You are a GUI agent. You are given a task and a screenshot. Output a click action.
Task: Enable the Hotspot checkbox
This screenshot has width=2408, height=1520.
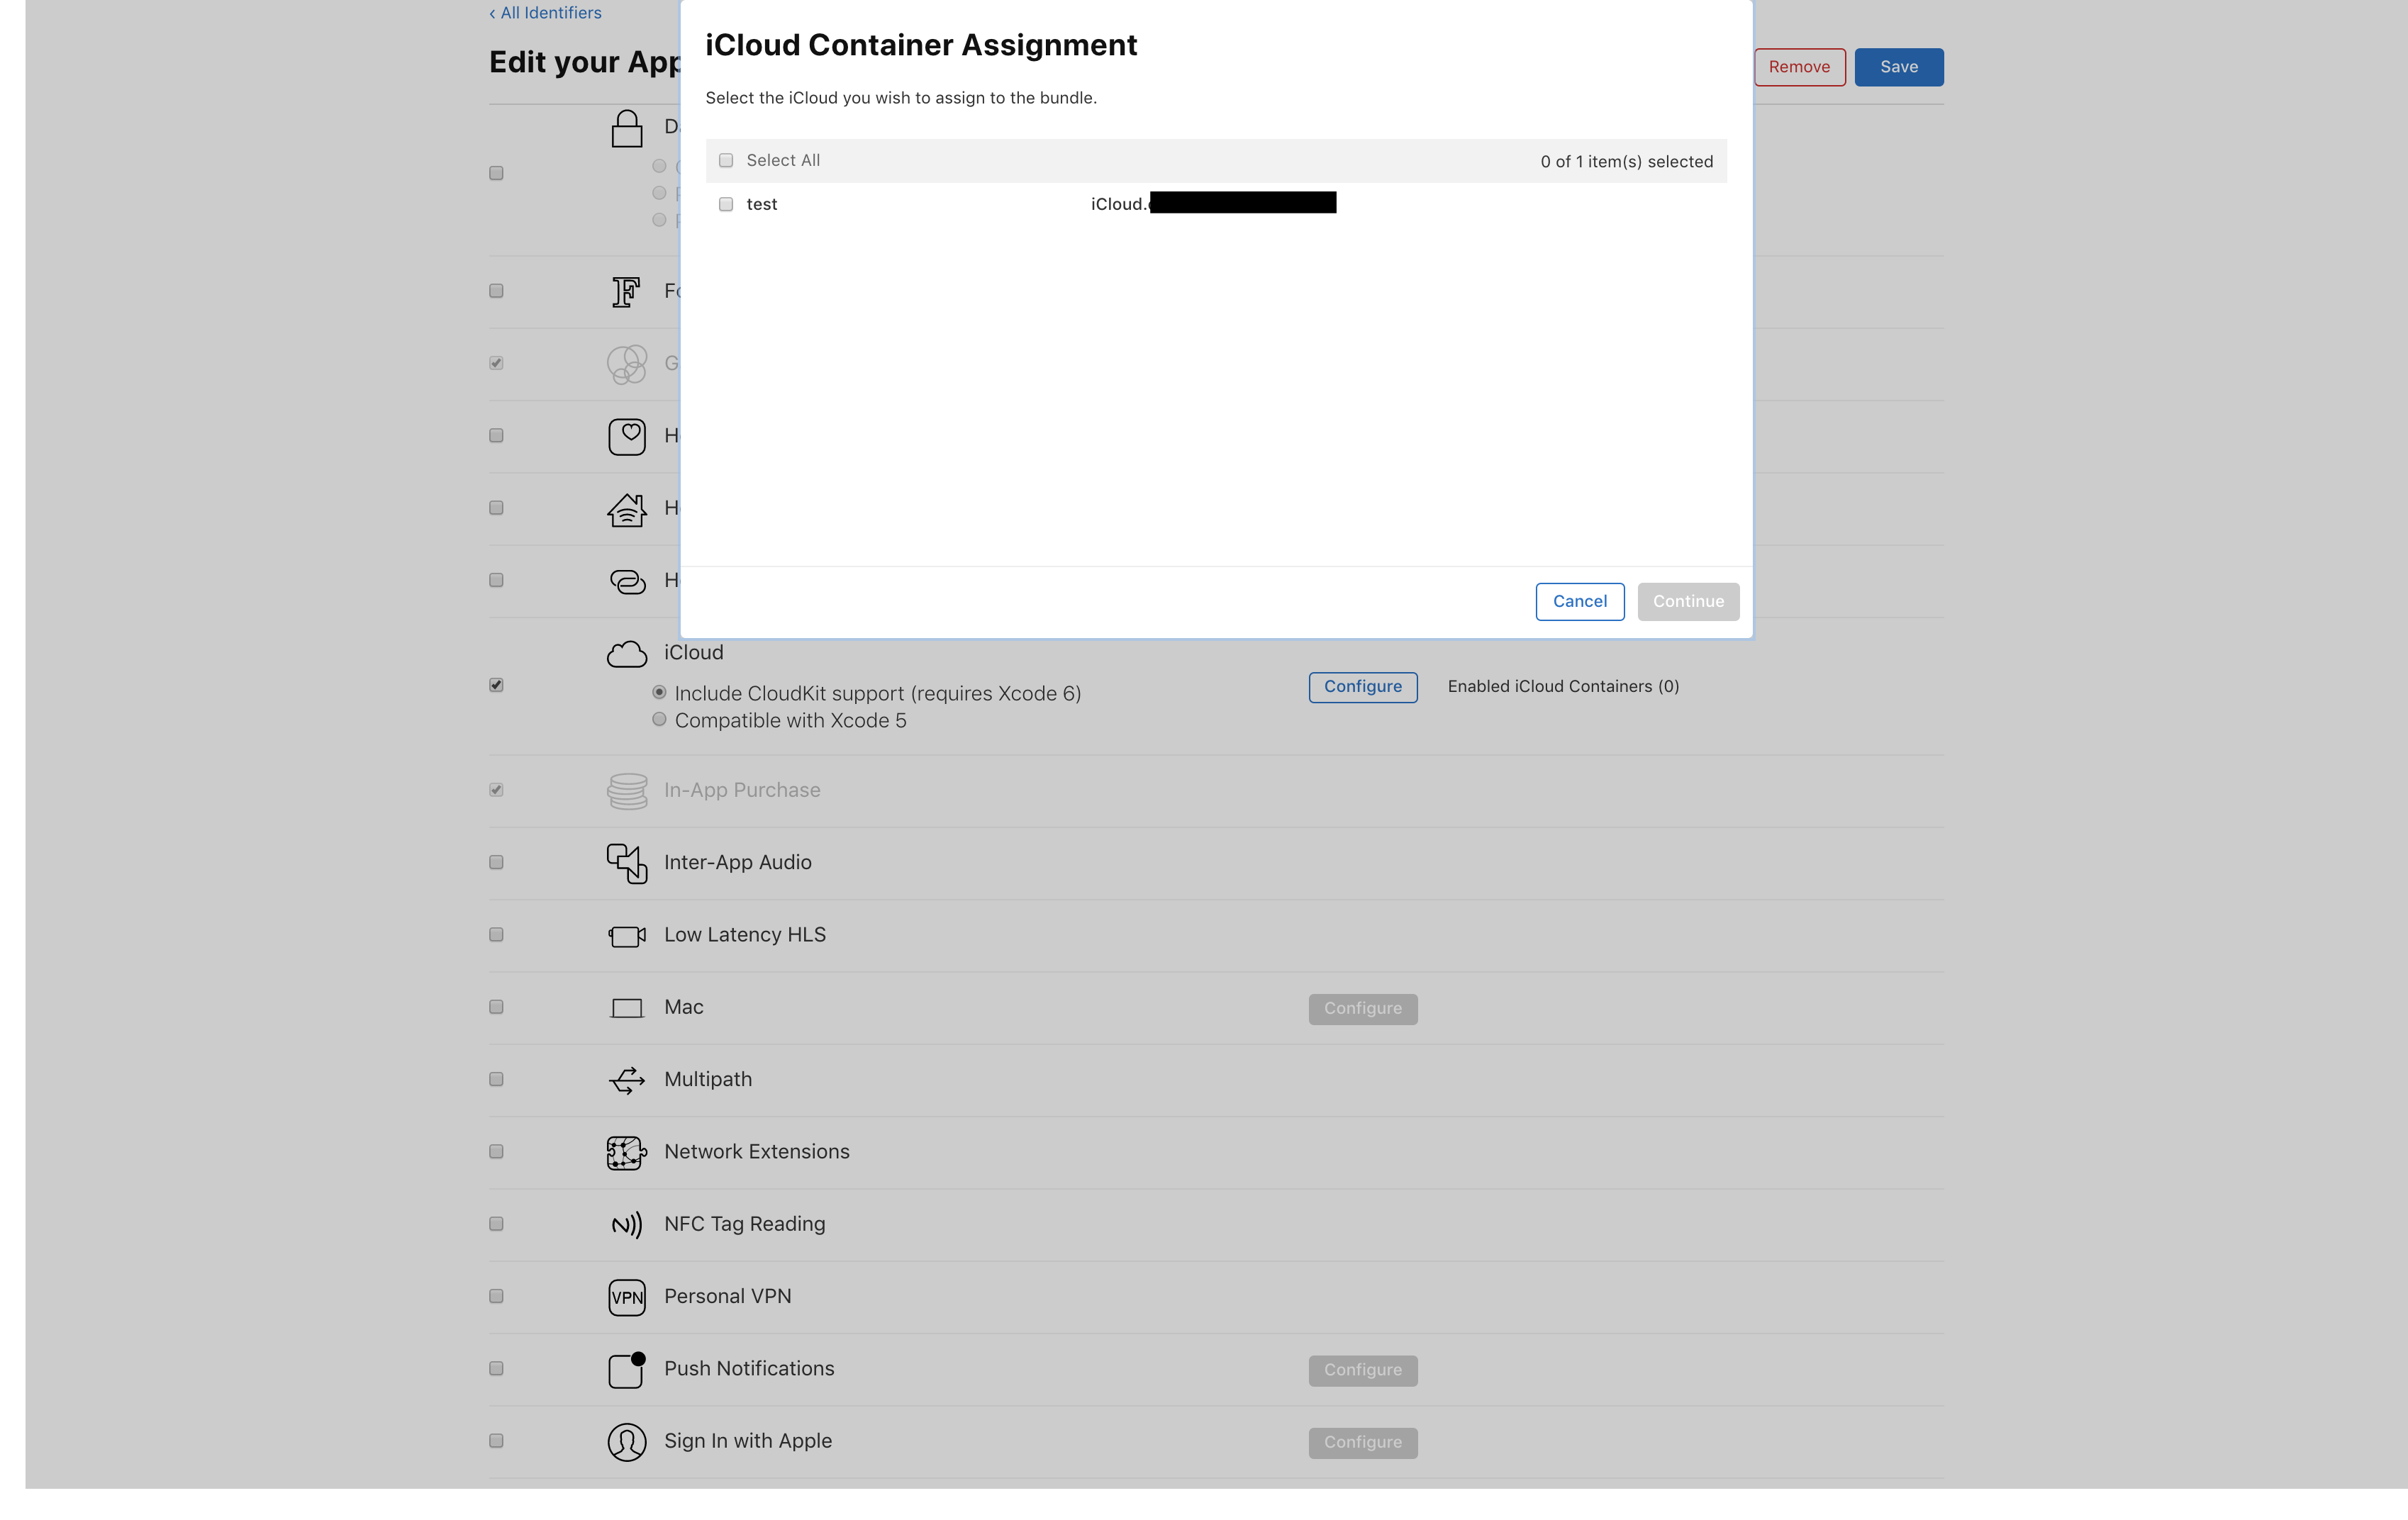click(x=496, y=580)
